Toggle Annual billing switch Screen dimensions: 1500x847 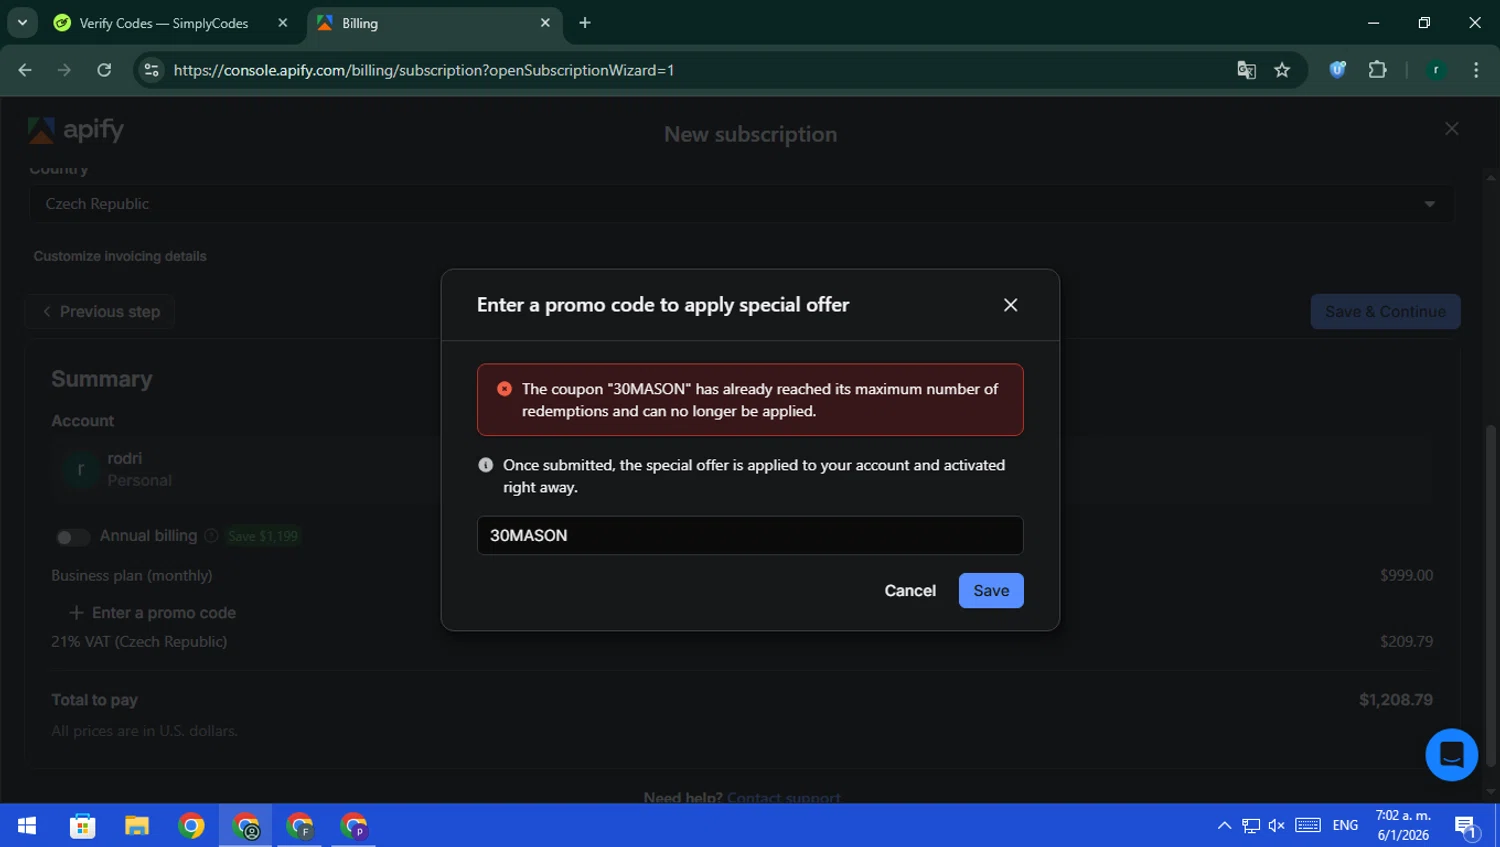(x=72, y=537)
